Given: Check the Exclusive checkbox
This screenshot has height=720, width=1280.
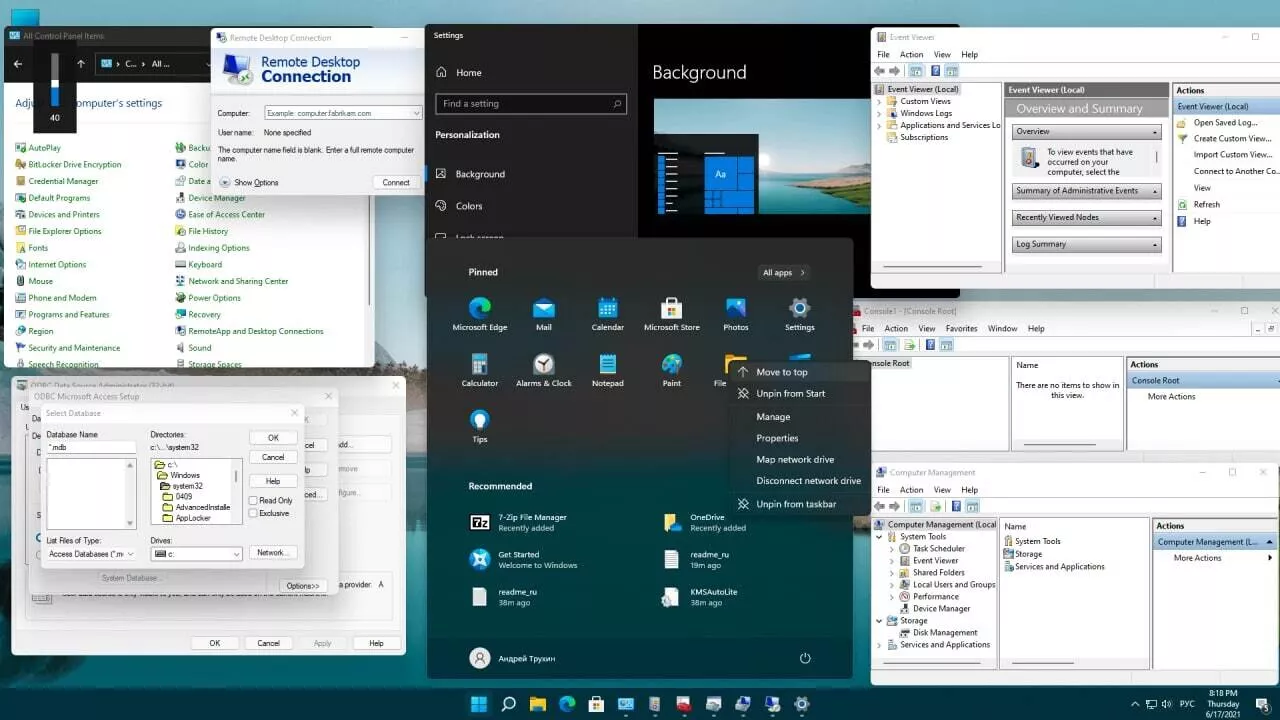Looking at the screenshot, I should tap(253, 513).
